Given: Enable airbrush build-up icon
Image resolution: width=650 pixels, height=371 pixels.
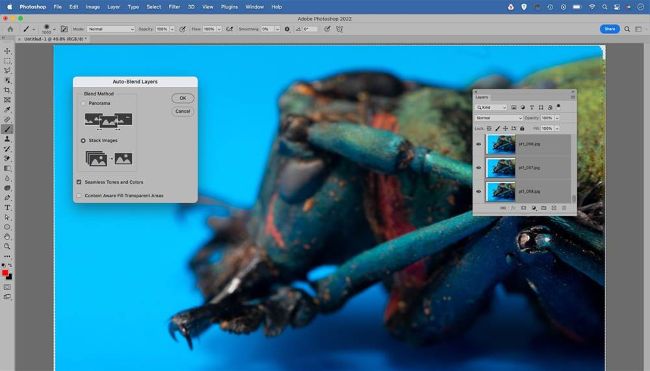Looking at the screenshot, I should tap(229, 29).
